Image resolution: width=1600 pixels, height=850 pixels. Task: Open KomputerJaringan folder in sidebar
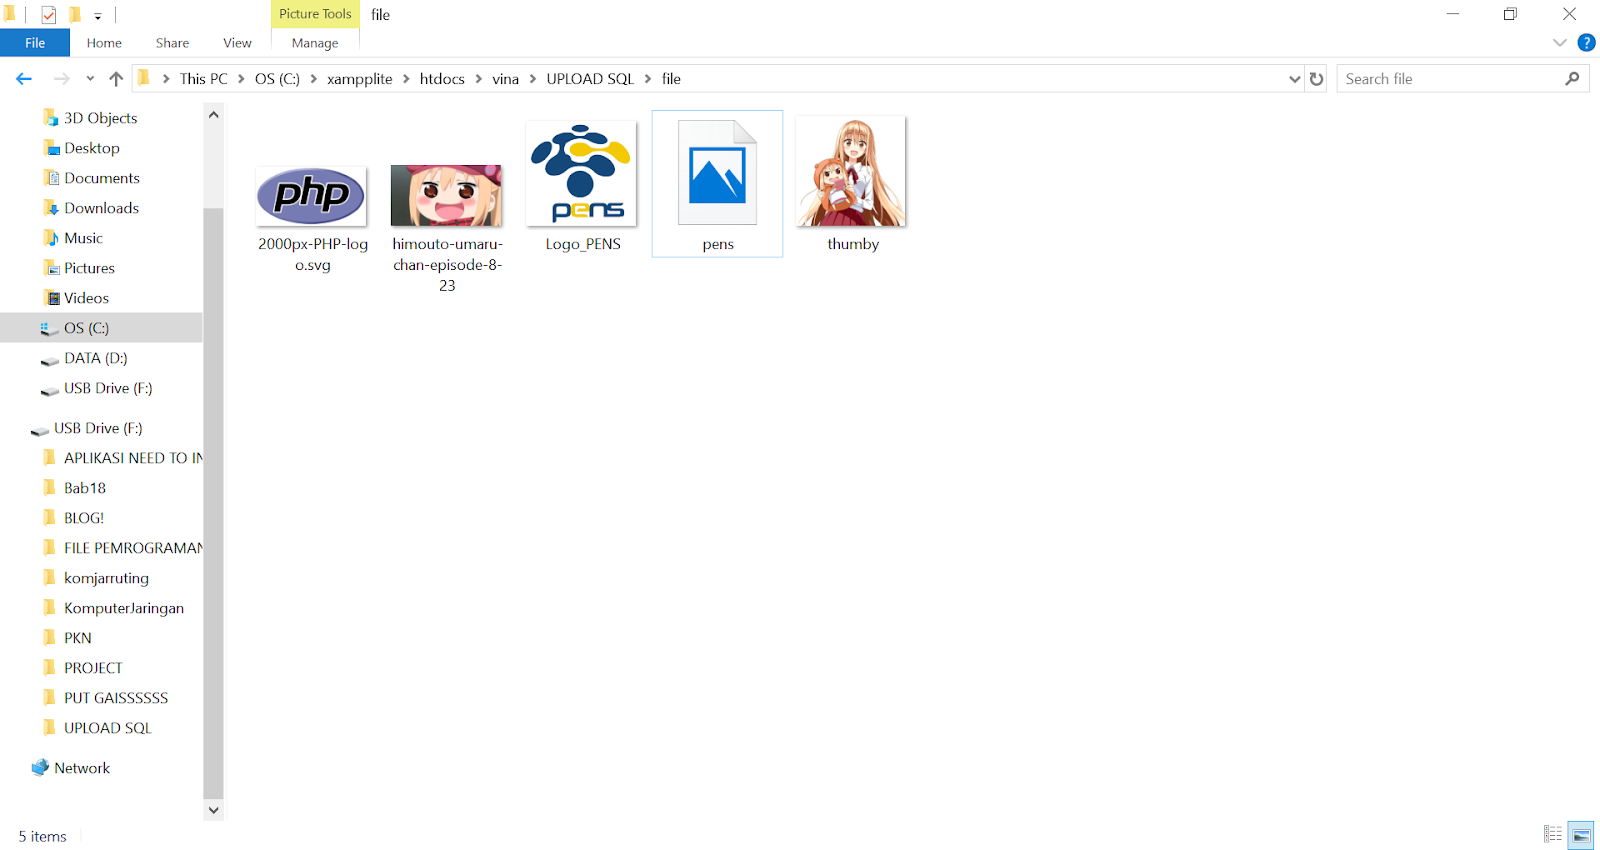pos(124,608)
